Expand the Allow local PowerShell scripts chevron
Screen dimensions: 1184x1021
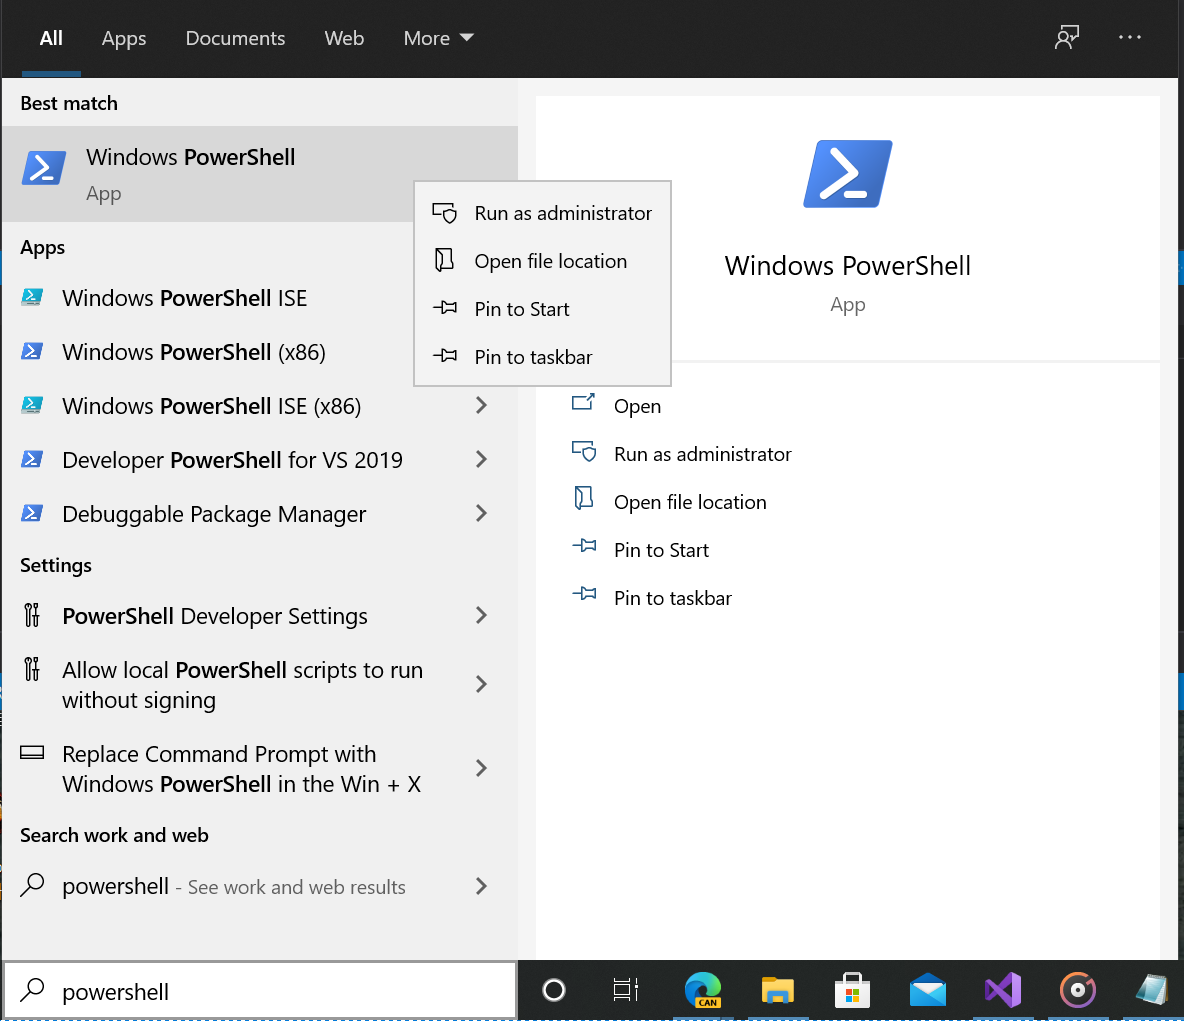pyautogui.click(x=481, y=684)
